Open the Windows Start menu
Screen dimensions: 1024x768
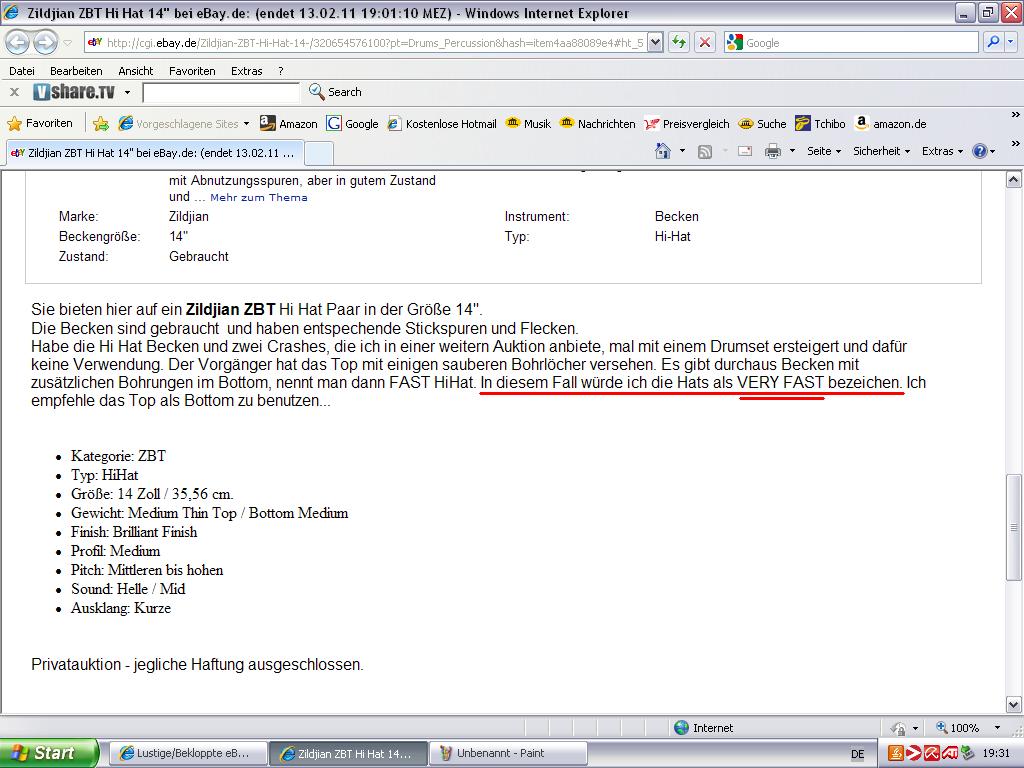click(x=49, y=753)
